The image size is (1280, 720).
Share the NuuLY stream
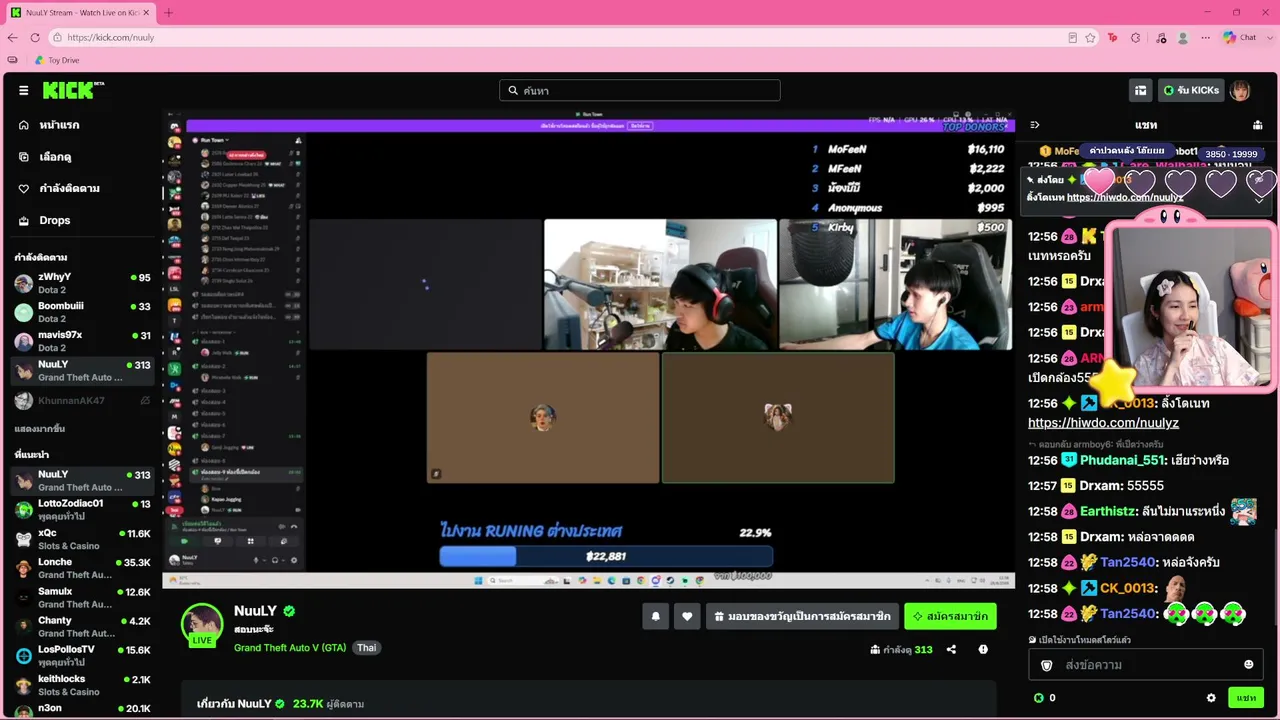(951, 649)
